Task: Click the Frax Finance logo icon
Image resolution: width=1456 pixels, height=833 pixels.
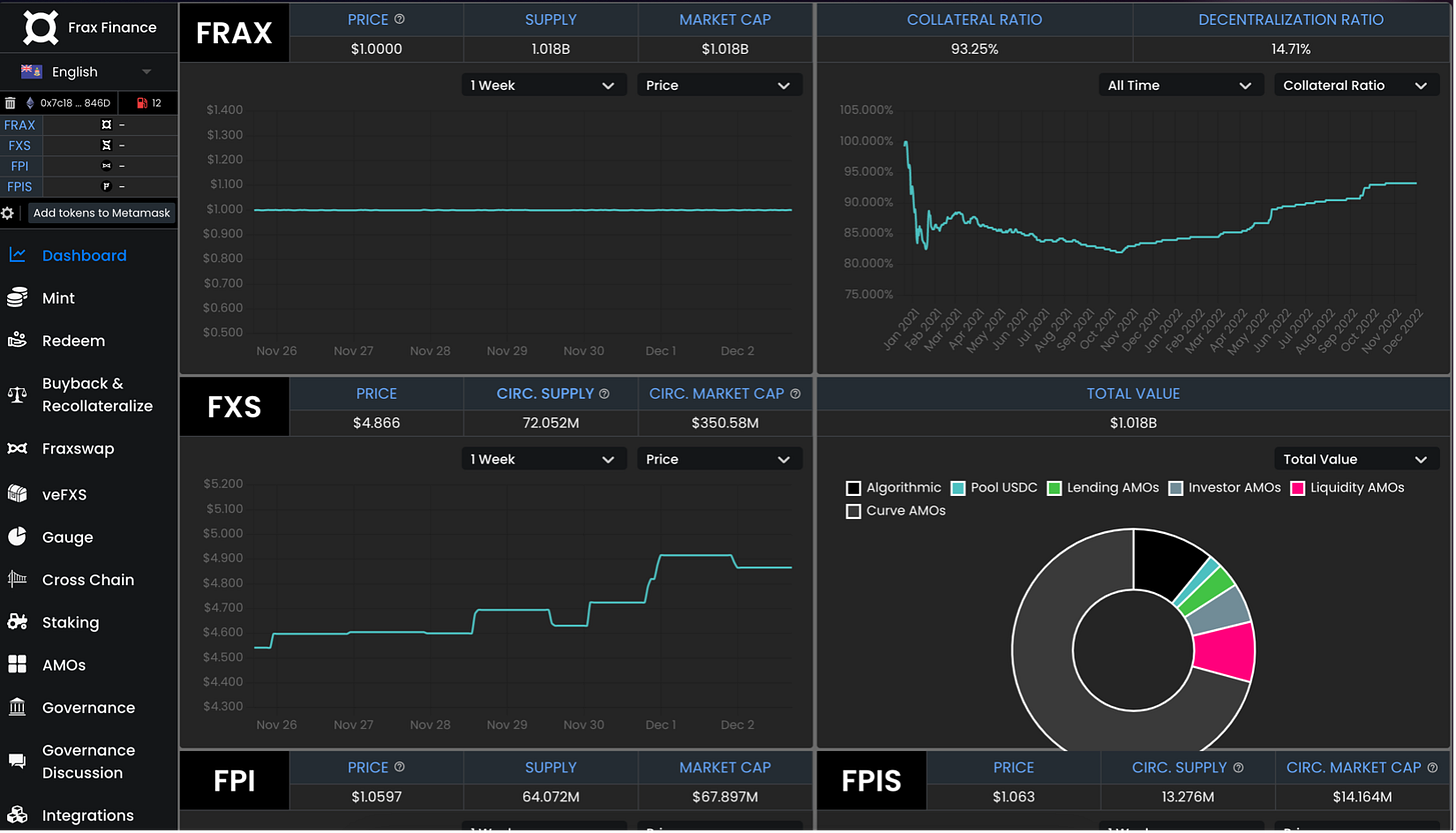Action: 41,27
